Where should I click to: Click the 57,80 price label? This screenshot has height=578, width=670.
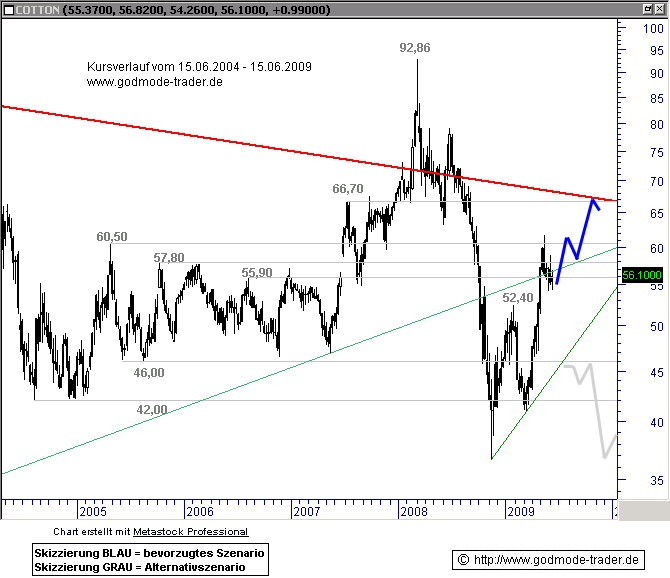coord(169,258)
